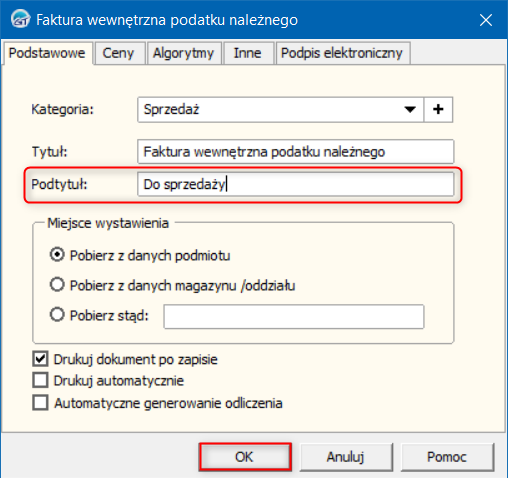Open help via Pomoc button

[x=447, y=457]
